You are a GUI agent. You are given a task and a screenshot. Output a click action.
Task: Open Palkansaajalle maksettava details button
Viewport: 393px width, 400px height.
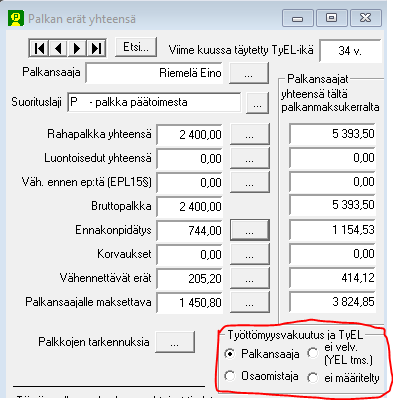[250, 302]
